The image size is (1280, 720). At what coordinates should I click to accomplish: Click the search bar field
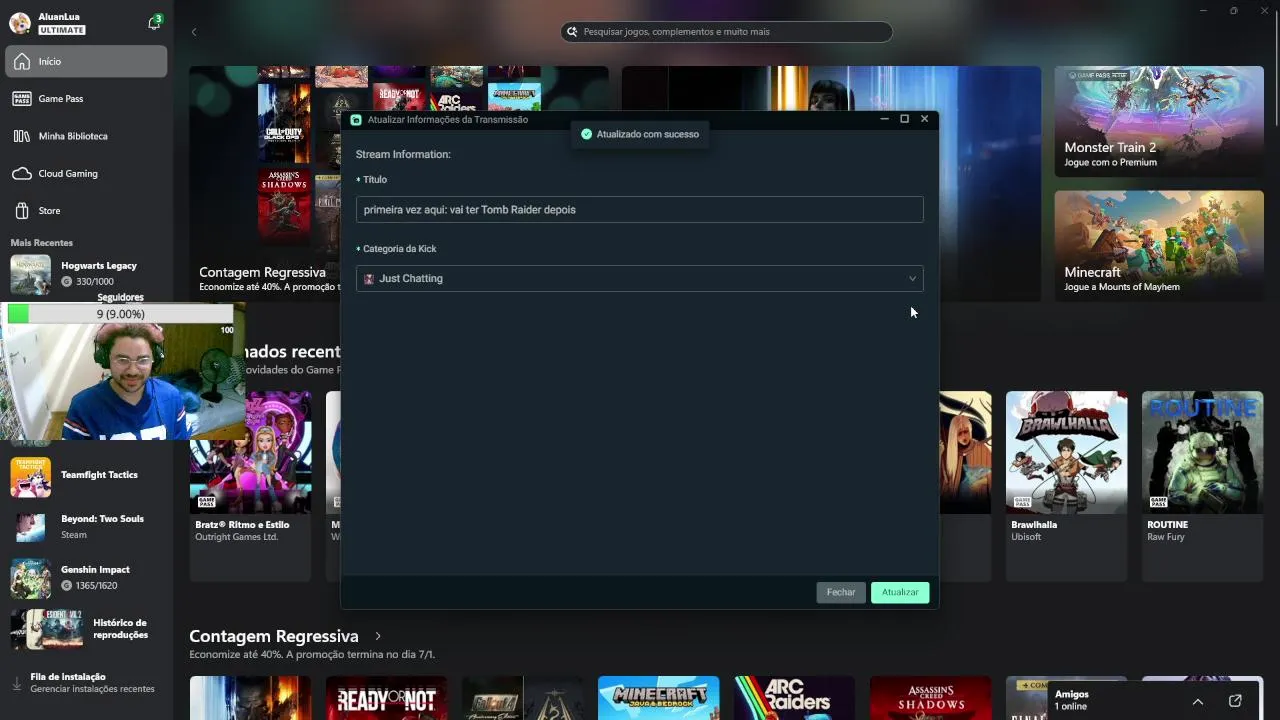pyautogui.click(x=727, y=32)
